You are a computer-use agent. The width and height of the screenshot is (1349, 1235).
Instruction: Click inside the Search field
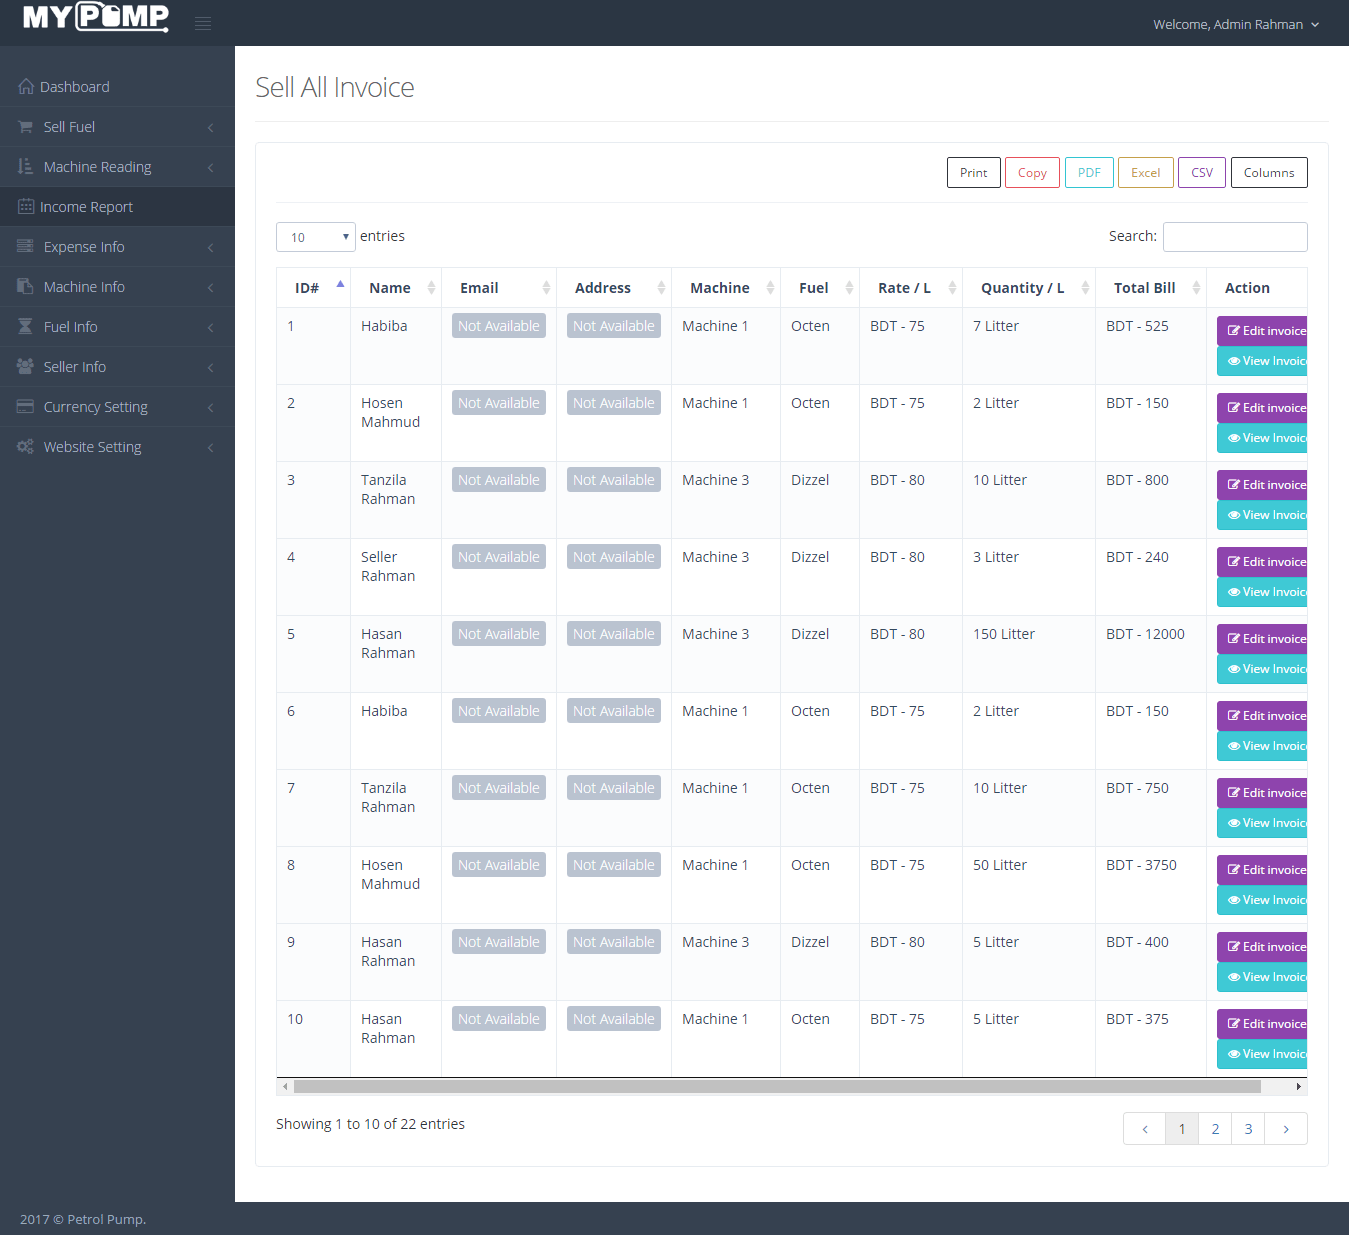tap(1235, 236)
